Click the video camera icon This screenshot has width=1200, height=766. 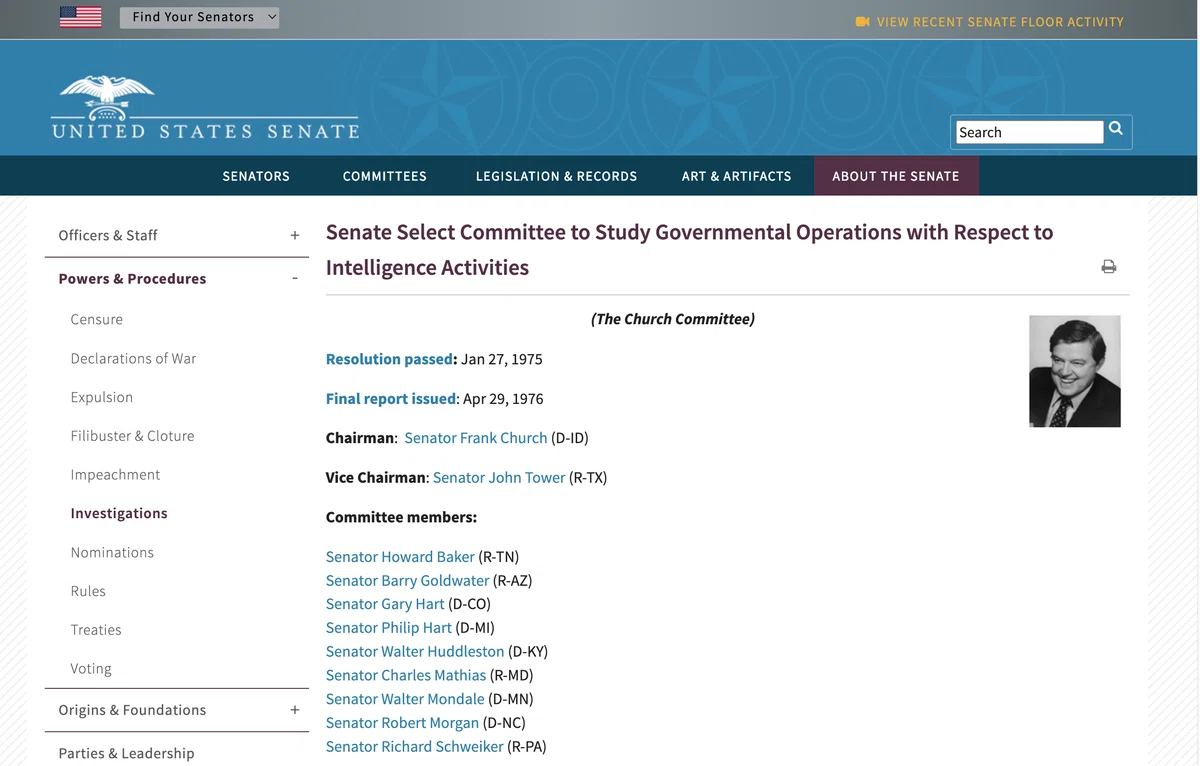[863, 22]
